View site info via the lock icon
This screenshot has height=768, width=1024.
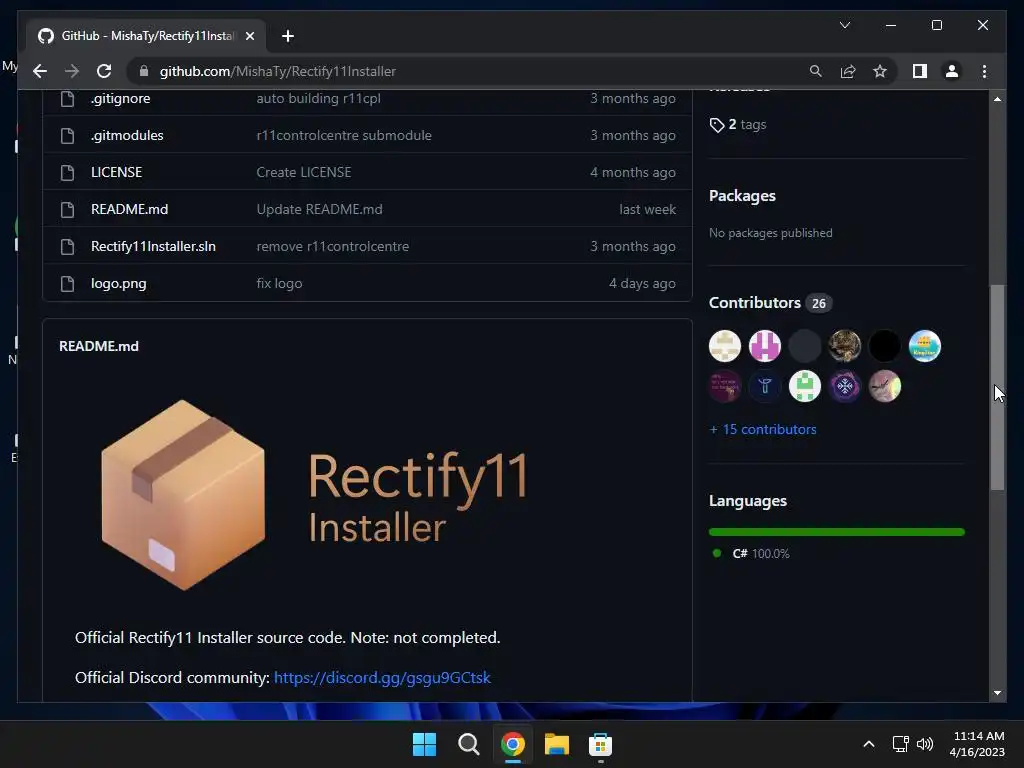coord(144,71)
